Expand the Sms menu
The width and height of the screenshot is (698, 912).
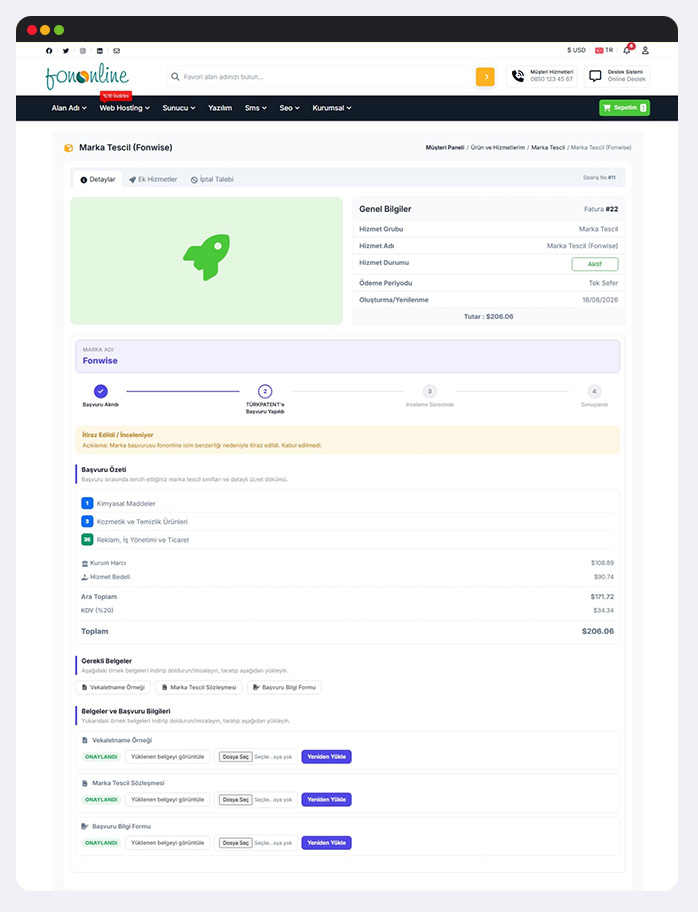[255, 108]
